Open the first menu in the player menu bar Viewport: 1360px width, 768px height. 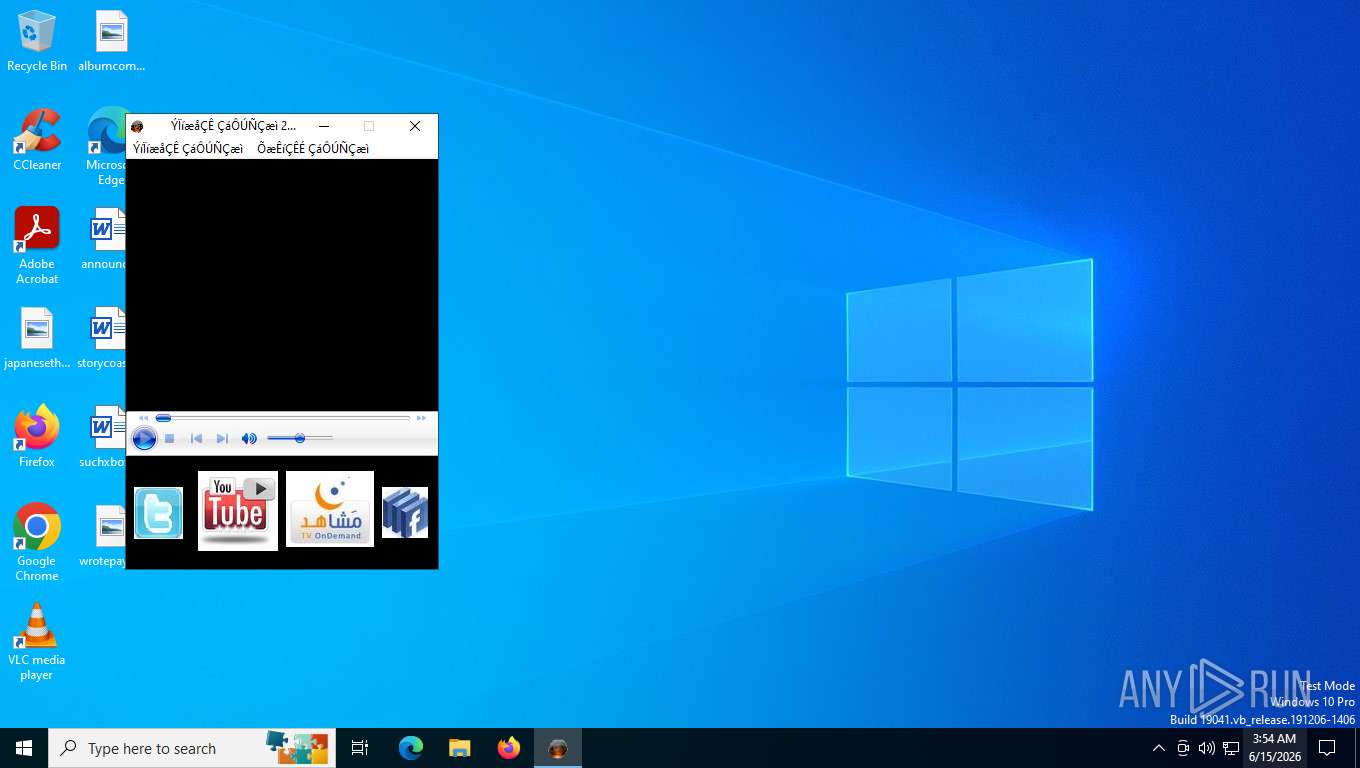coord(188,149)
